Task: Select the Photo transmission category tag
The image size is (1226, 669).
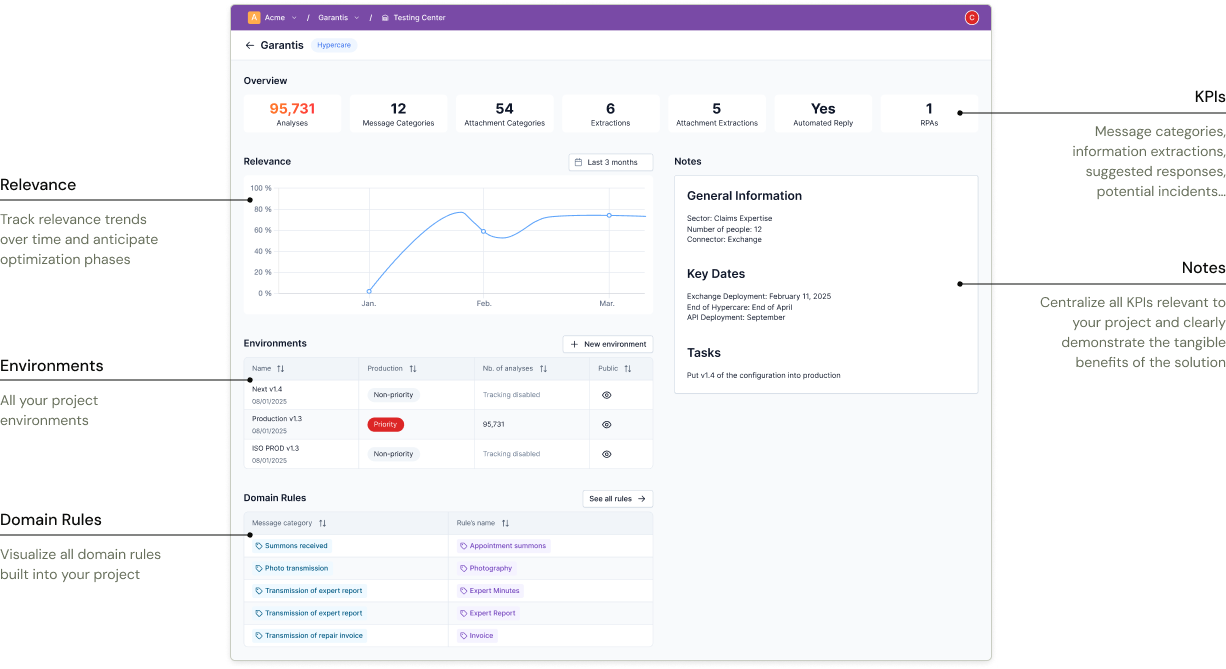Action: tap(291, 568)
